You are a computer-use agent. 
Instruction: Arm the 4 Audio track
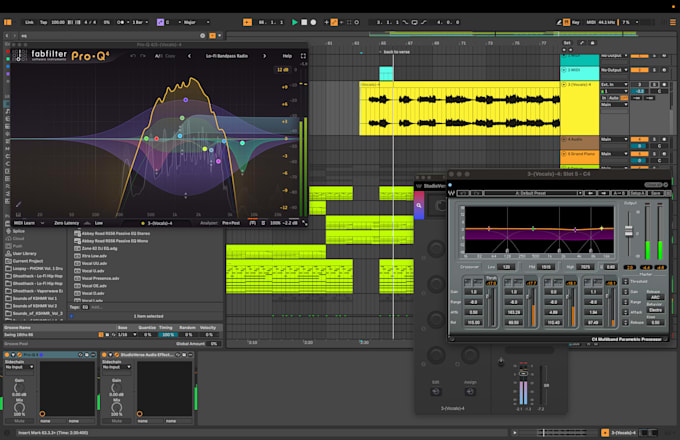664,139
